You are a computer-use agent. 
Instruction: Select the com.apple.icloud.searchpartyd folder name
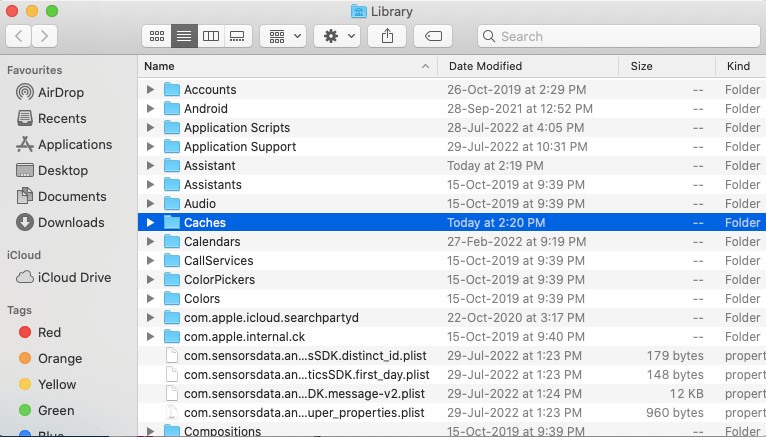pos(271,318)
